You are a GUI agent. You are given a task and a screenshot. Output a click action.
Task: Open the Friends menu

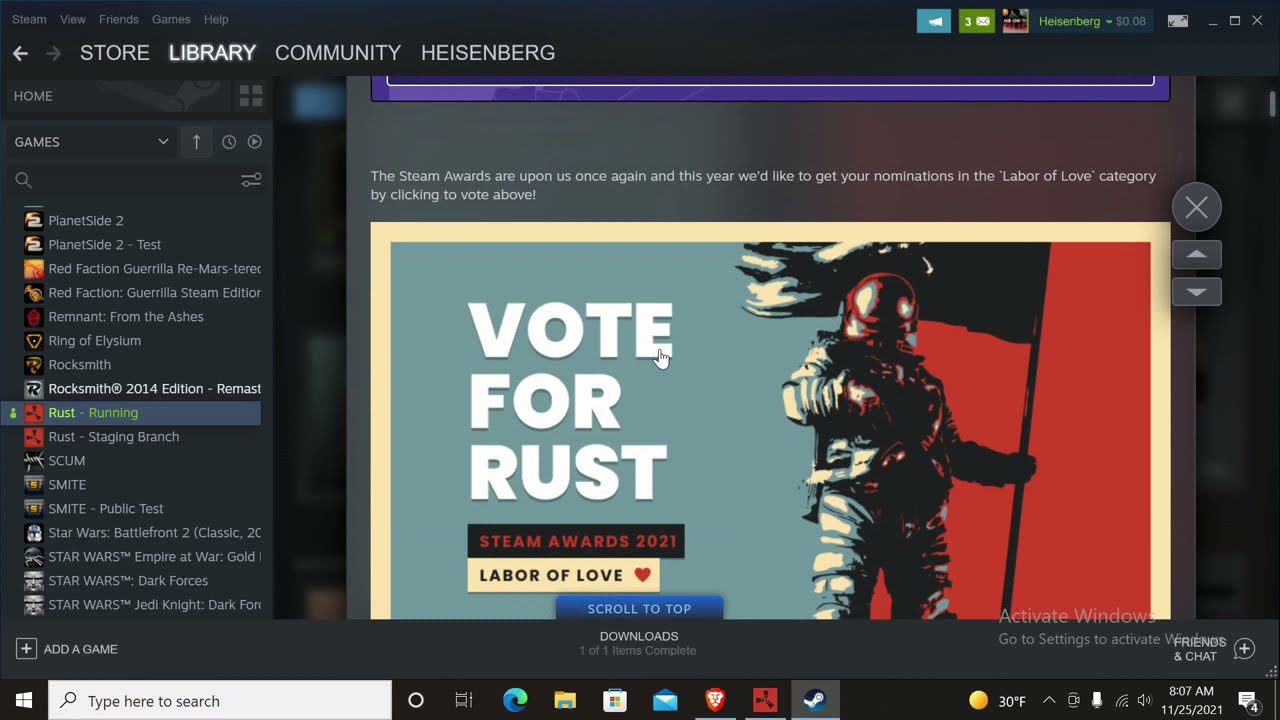(119, 19)
